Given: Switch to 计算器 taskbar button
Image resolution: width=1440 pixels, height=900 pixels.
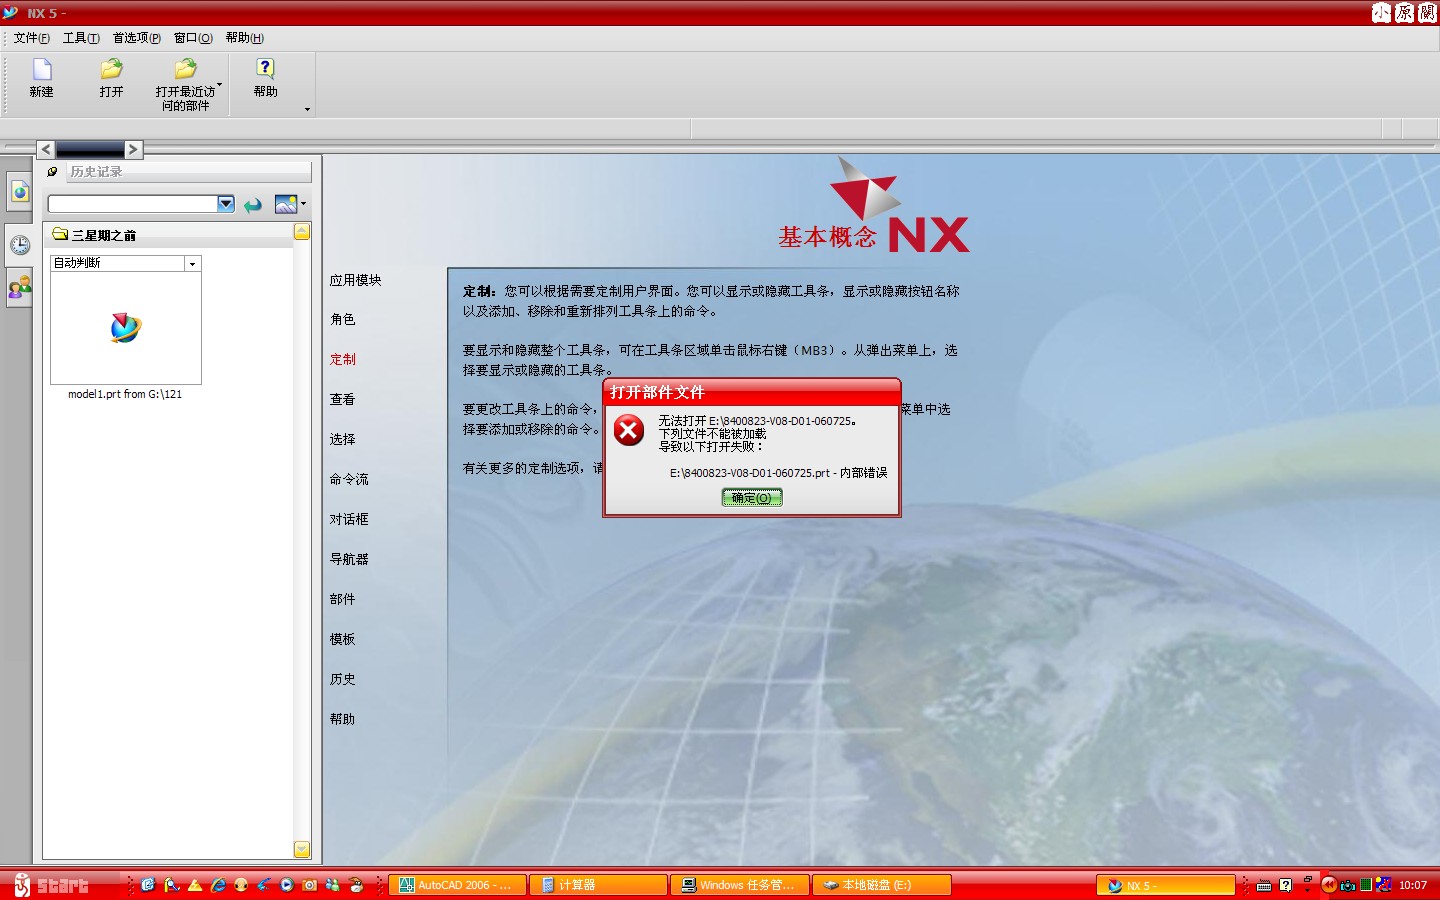Looking at the screenshot, I should click(x=598, y=885).
